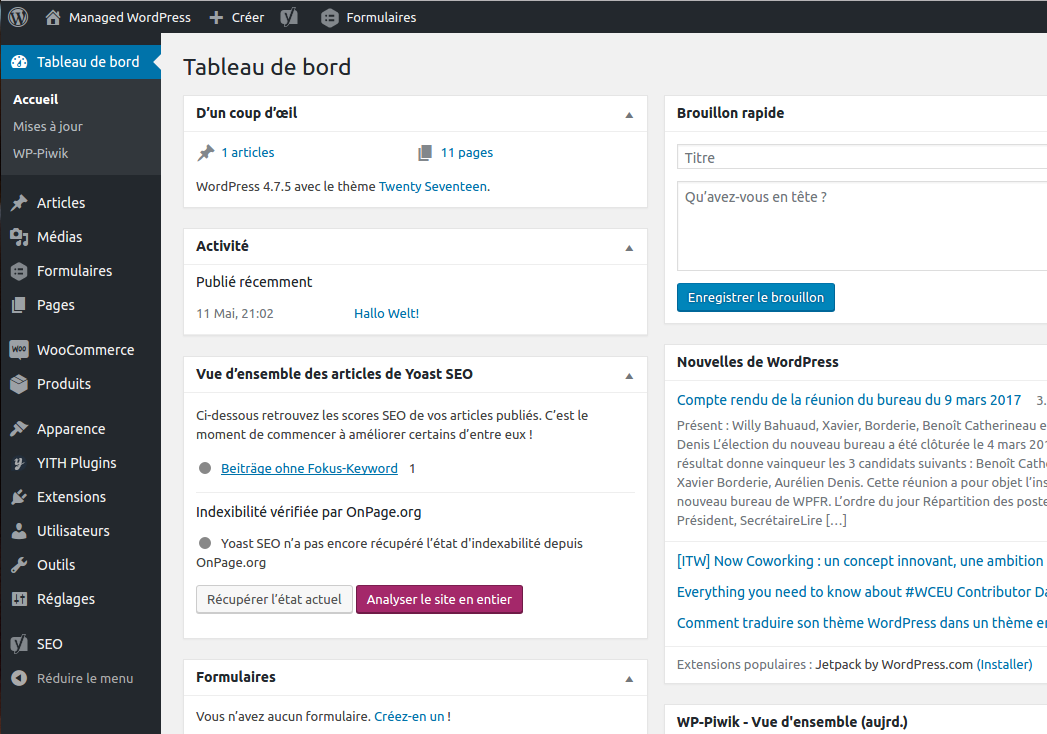This screenshot has height=734, width=1047.
Task: Click the Réglages sliders icon
Action: click(19, 599)
